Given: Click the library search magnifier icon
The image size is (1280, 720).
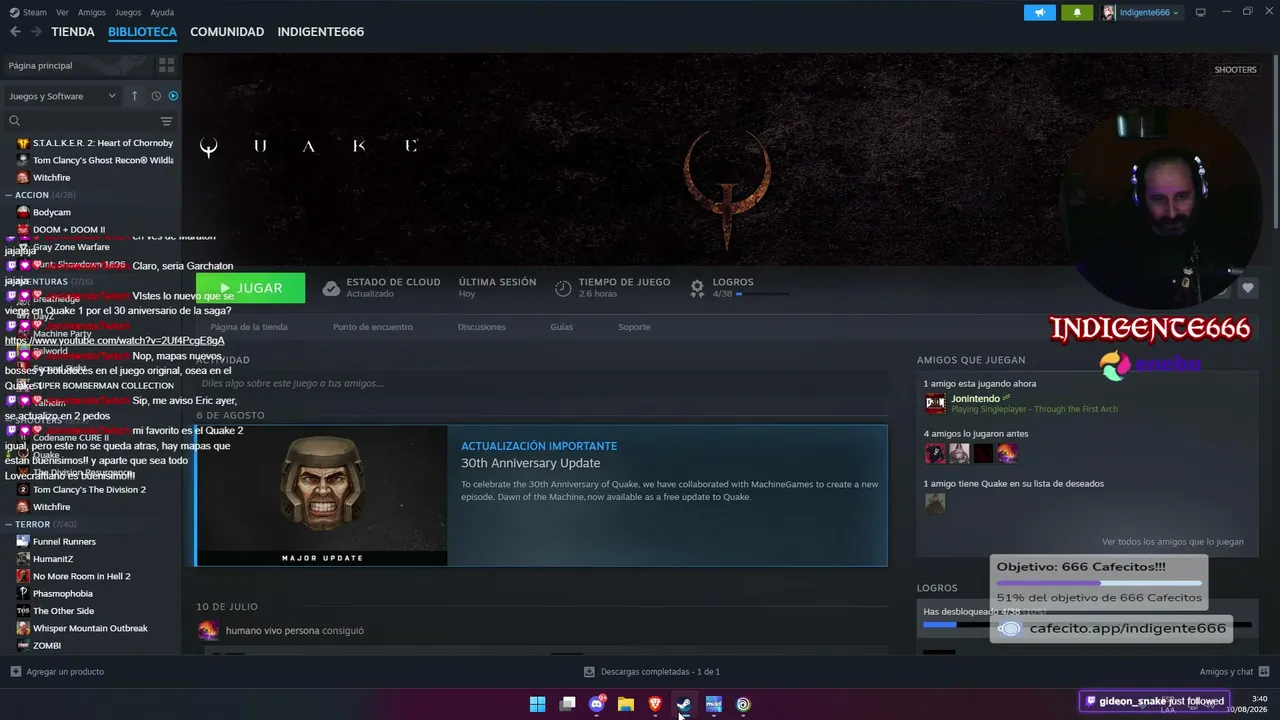Looking at the screenshot, I should [x=14, y=121].
